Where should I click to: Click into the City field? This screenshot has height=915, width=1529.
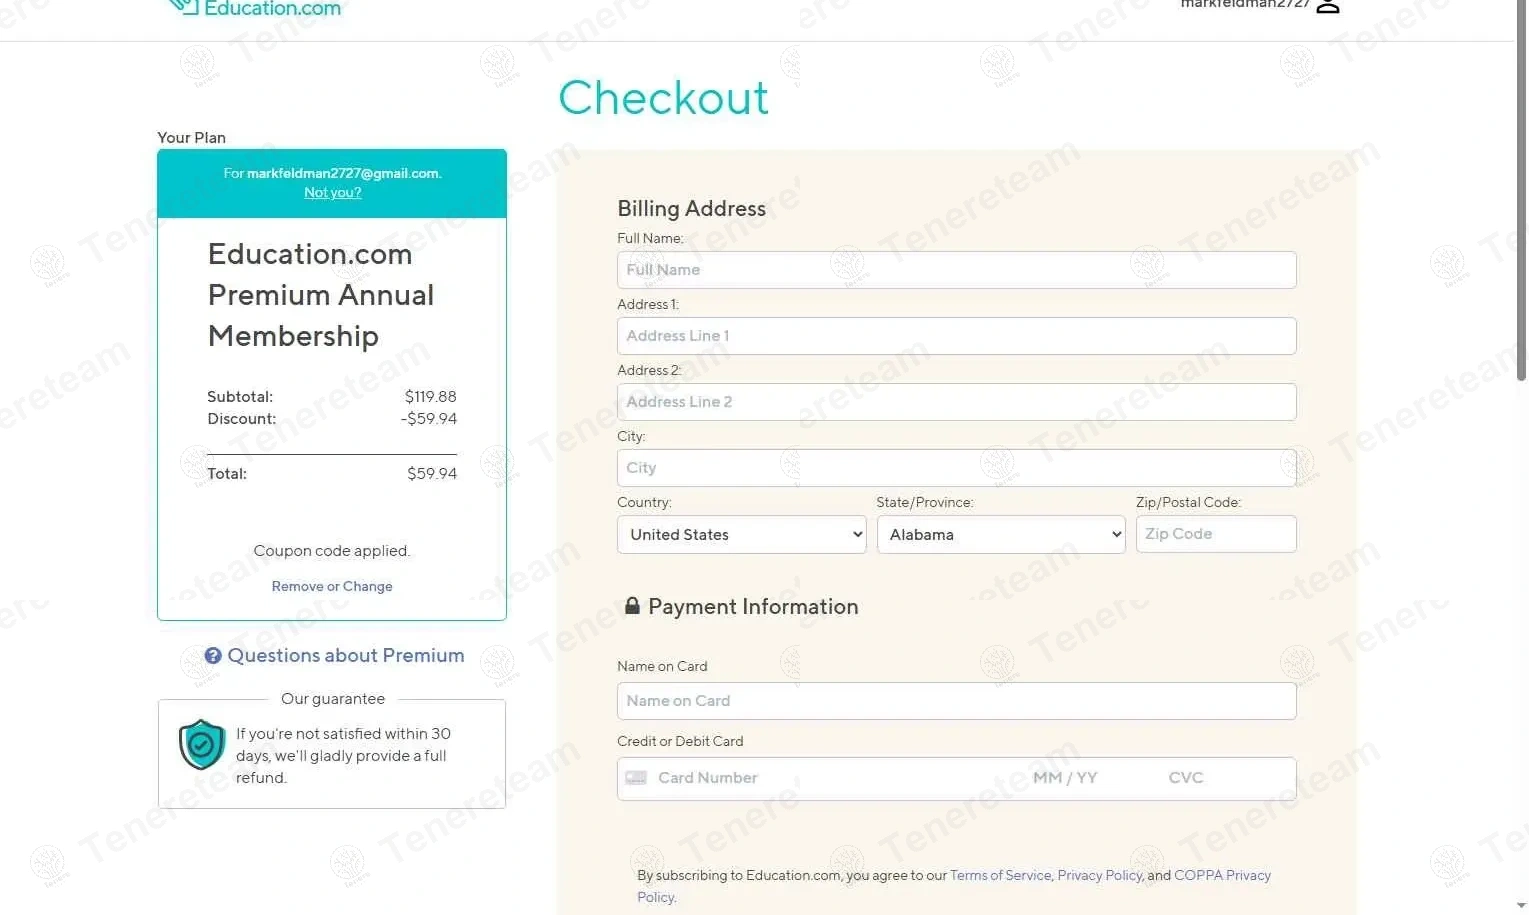tap(956, 468)
